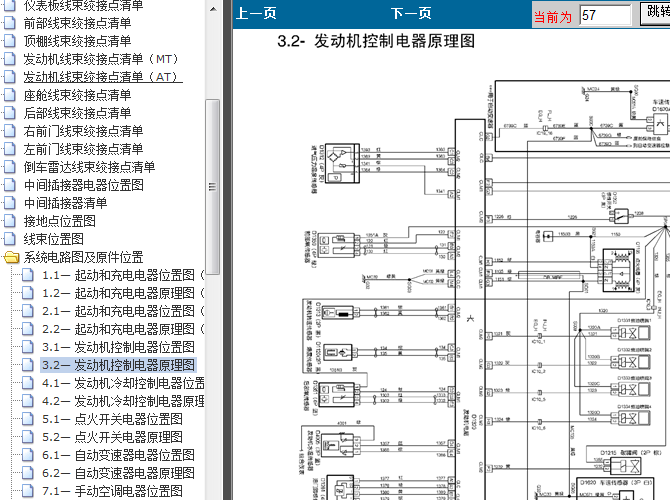Image resolution: width=670 pixels, height=500 pixels.
Task: Select 5.2— 点火开关电器原理图
Action: [112, 437]
